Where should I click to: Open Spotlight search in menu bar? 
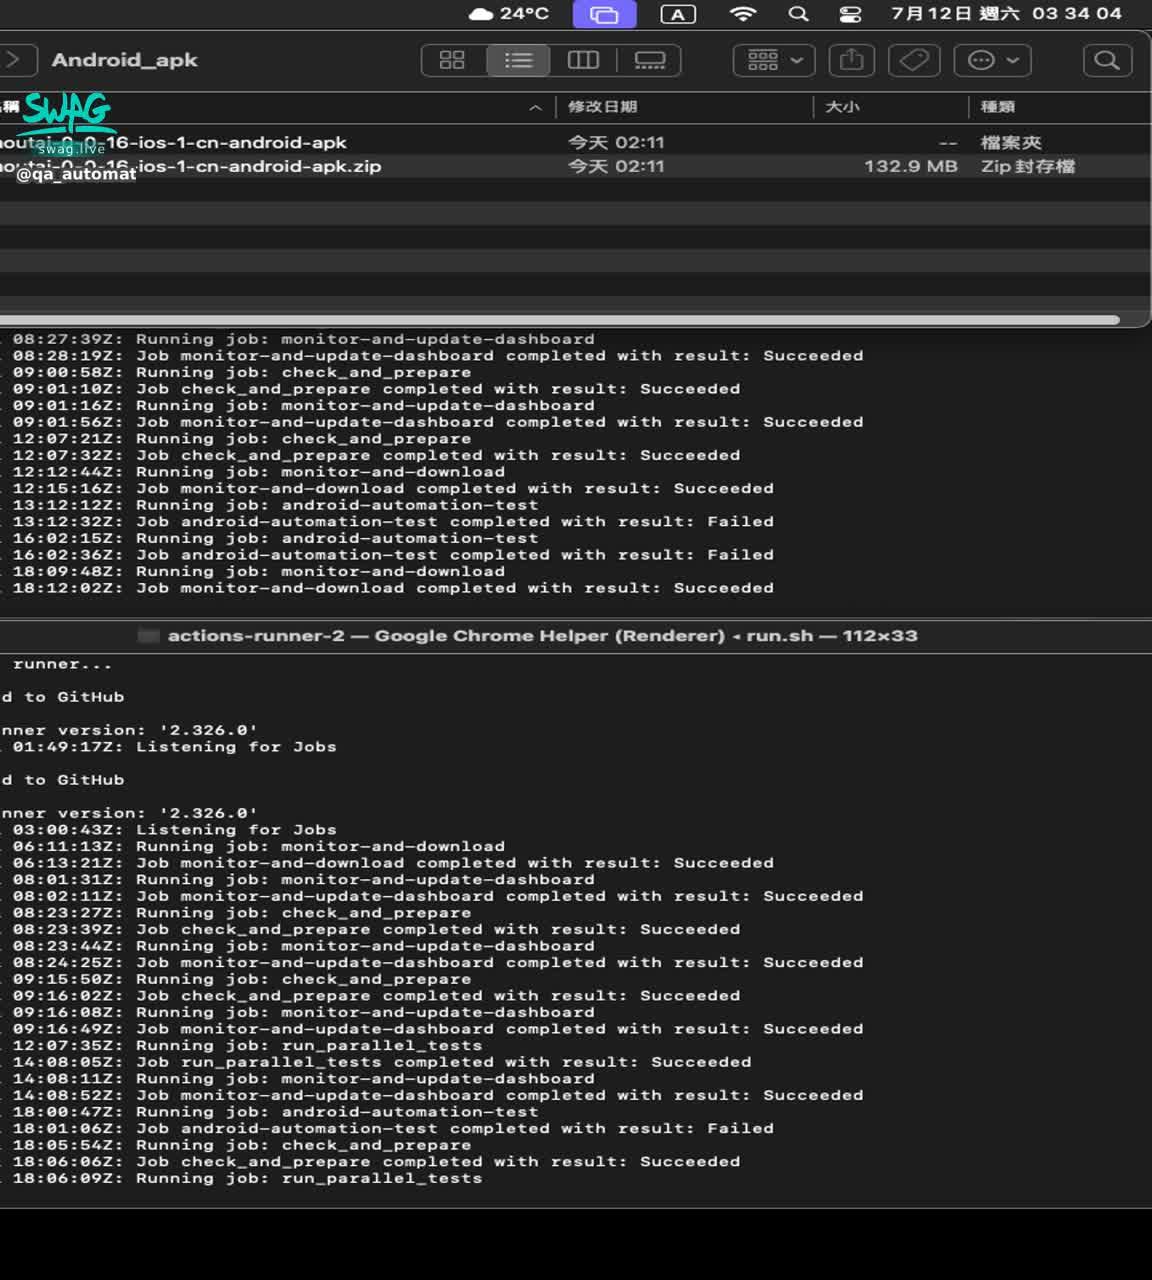[798, 14]
